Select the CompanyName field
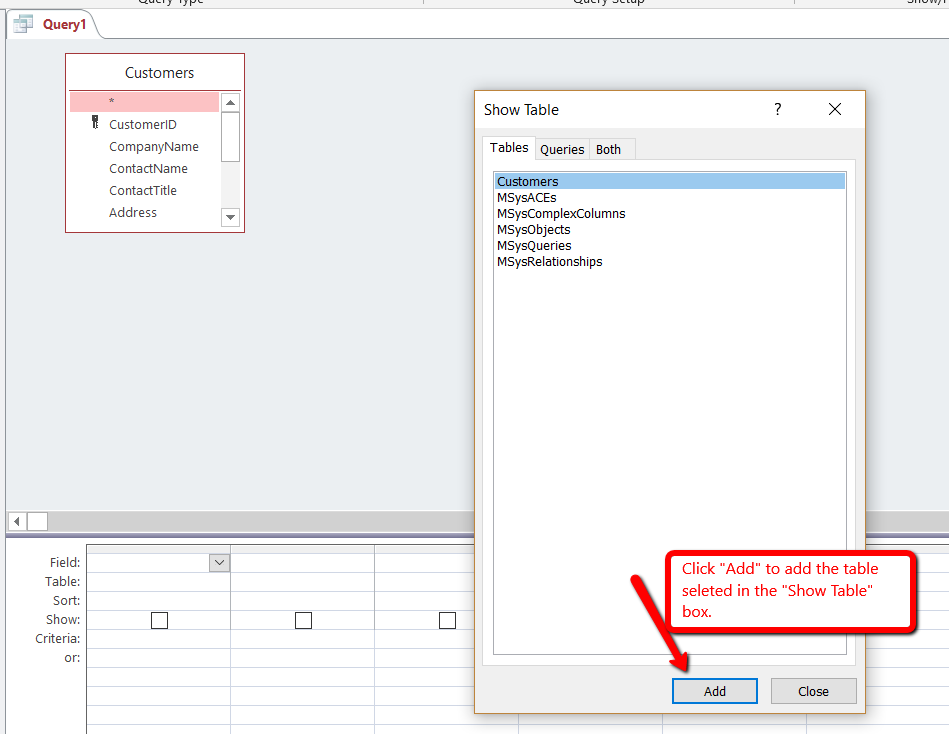 [x=154, y=146]
